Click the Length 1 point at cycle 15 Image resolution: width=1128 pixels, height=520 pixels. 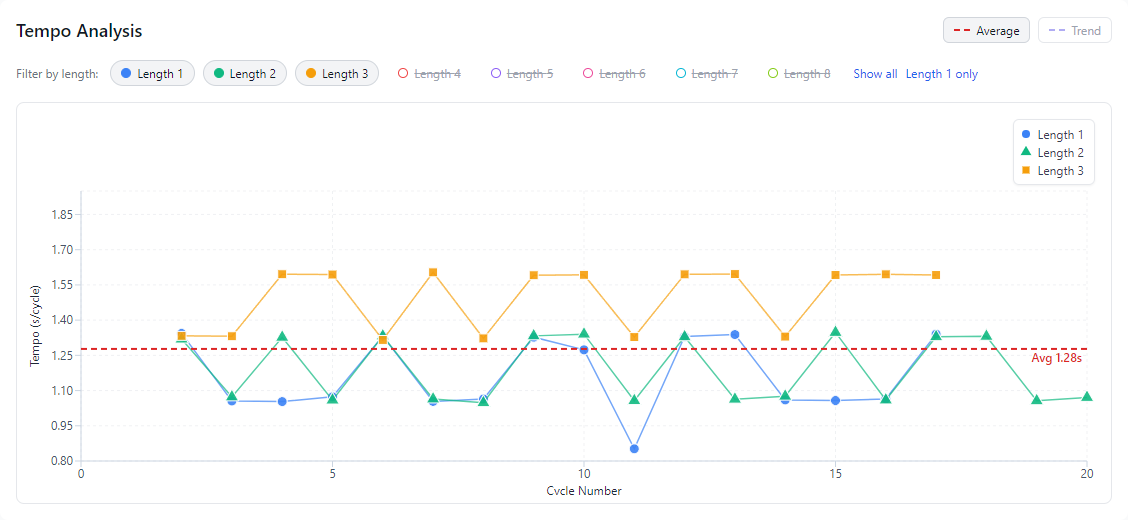pyautogui.click(x=835, y=401)
